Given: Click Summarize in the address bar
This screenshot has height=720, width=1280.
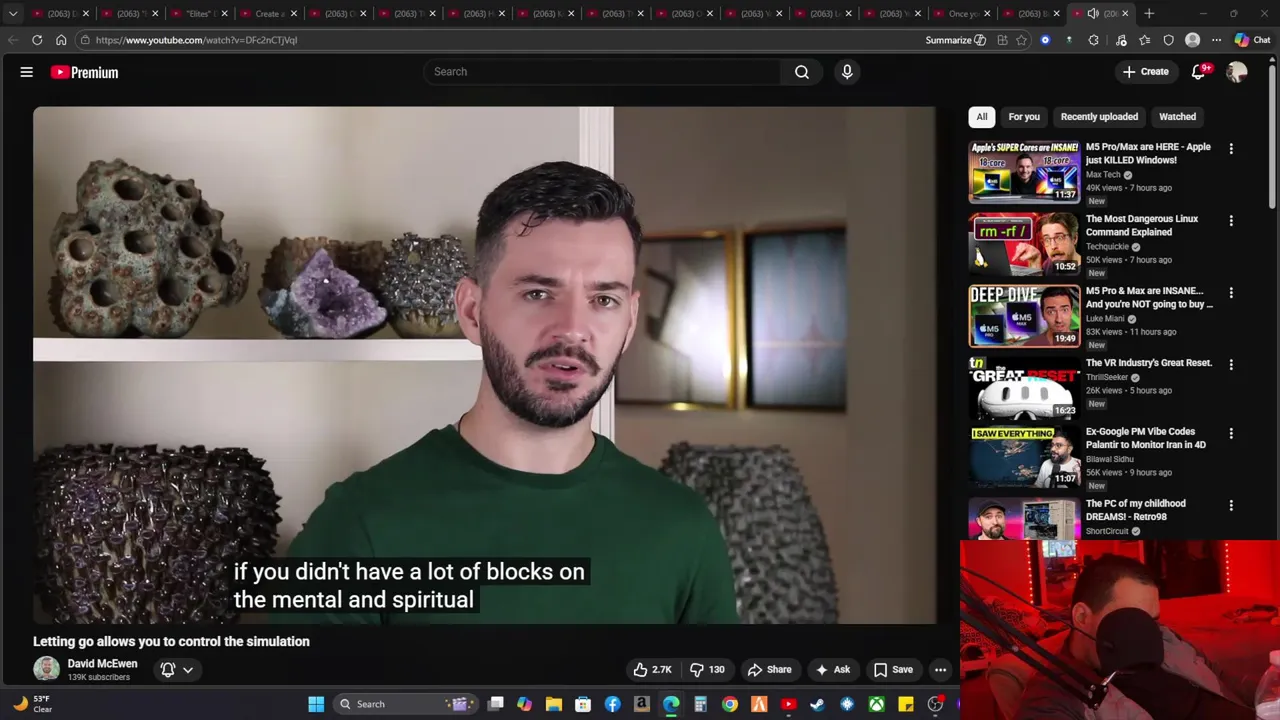Looking at the screenshot, I should click(x=956, y=40).
